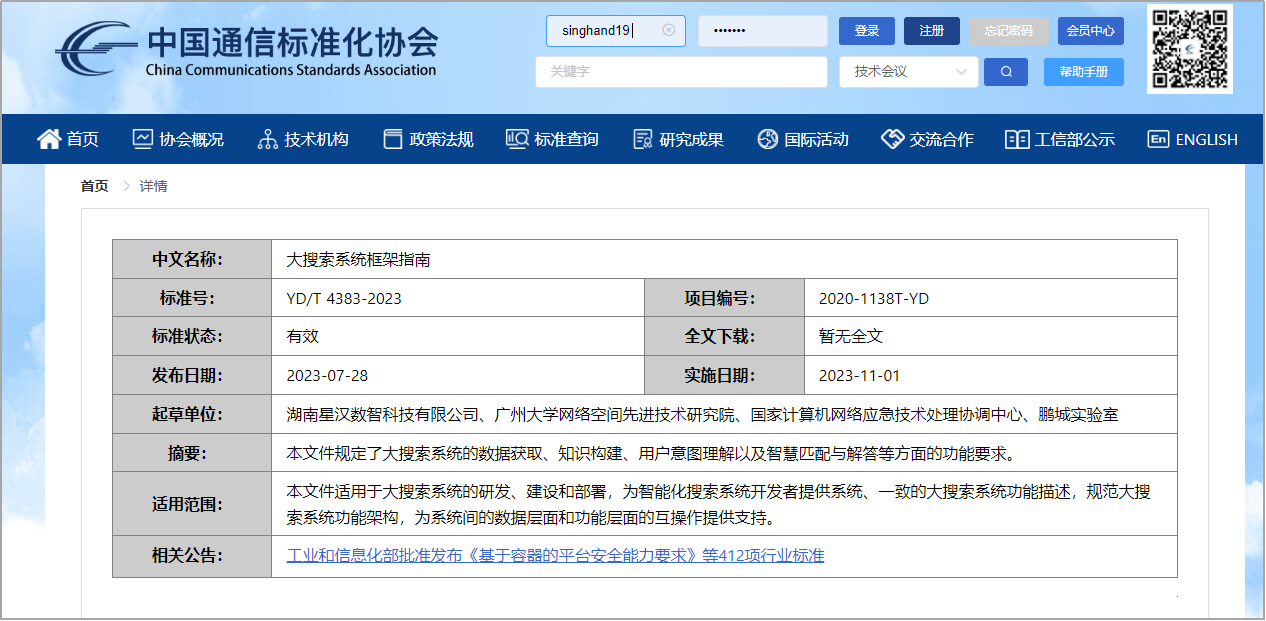The width and height of the screenshot is (1266, 621).
Task: Click the 项目编号 label cell
Action: tap(725, 298)
